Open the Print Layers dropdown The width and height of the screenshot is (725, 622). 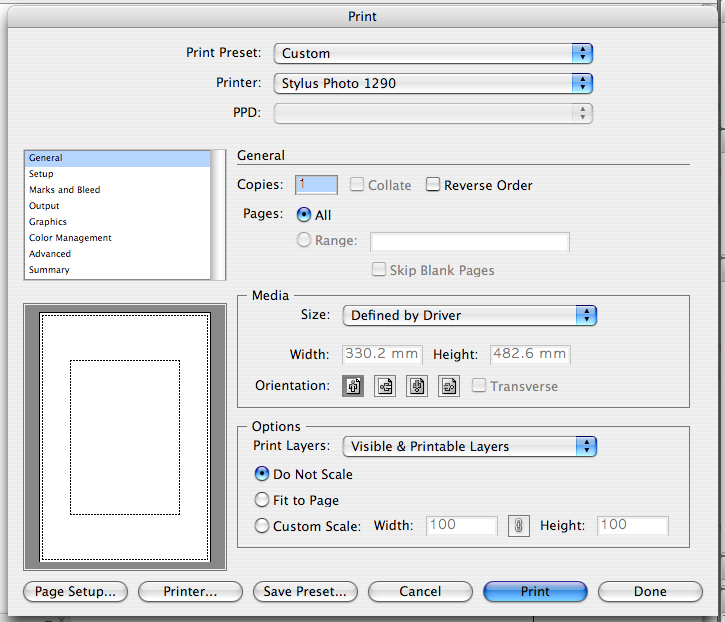[x=469, y=446]
